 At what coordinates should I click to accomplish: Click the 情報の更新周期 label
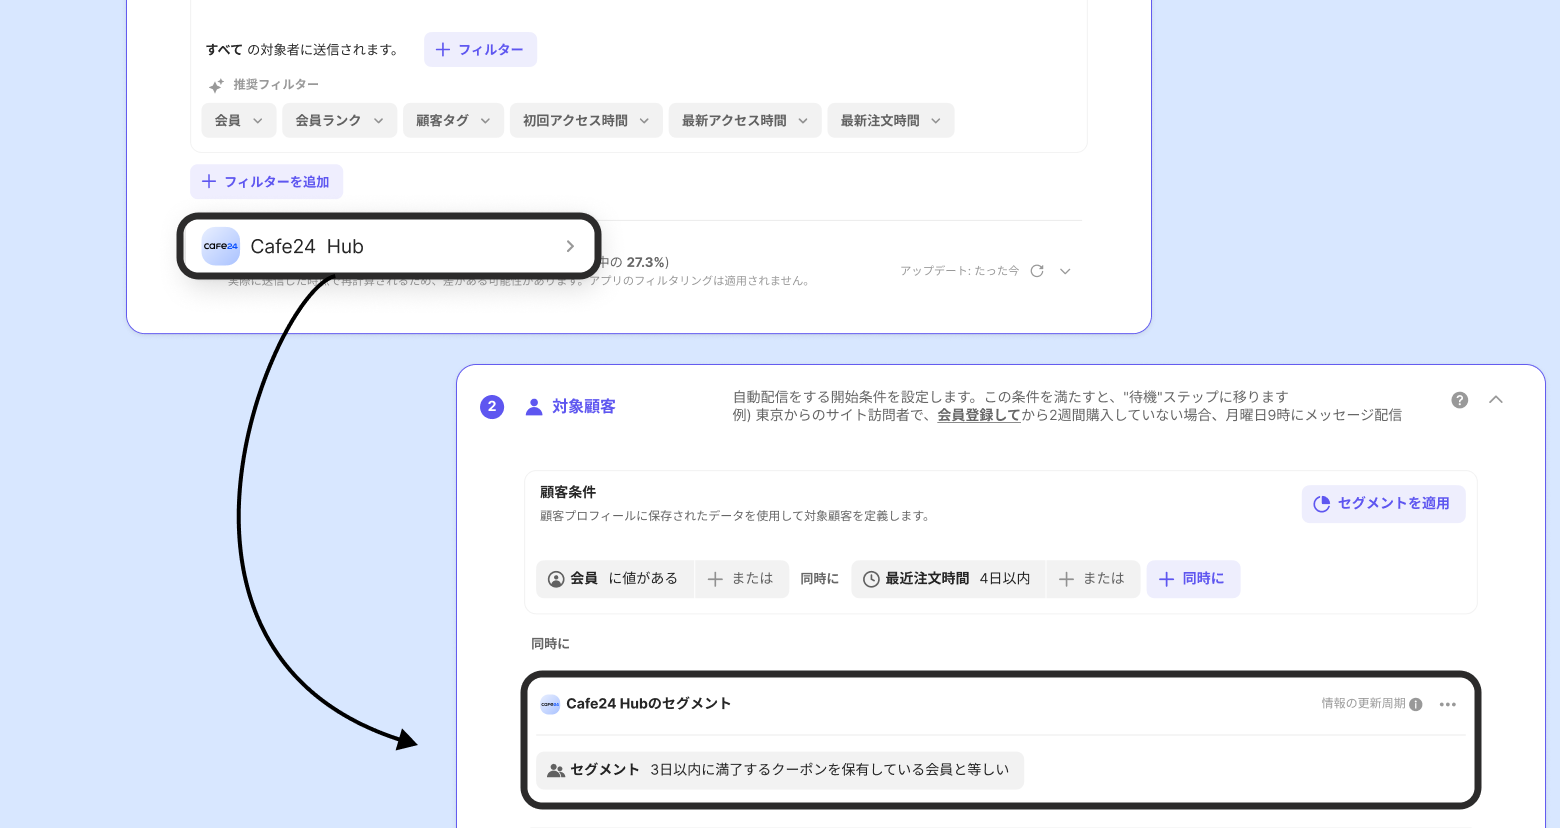coord(1363,704)
